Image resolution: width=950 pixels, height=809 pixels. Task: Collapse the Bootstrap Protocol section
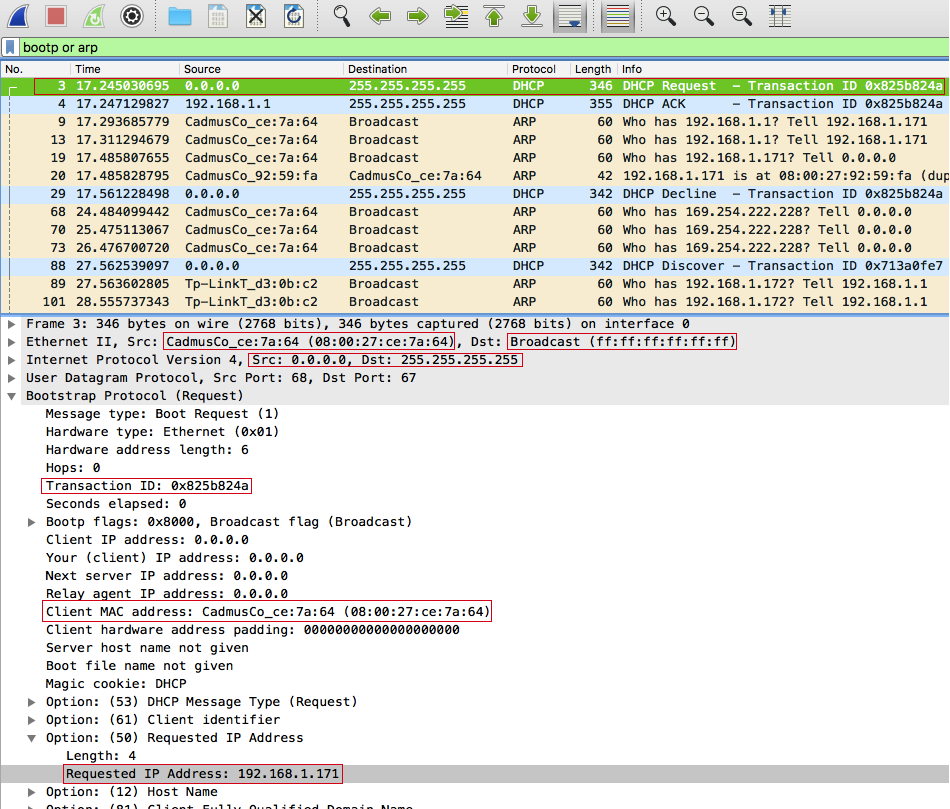click(12, 396)
